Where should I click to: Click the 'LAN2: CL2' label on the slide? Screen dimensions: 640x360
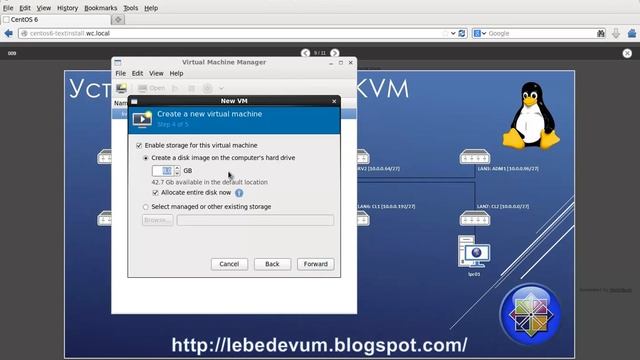click(503, 207)
